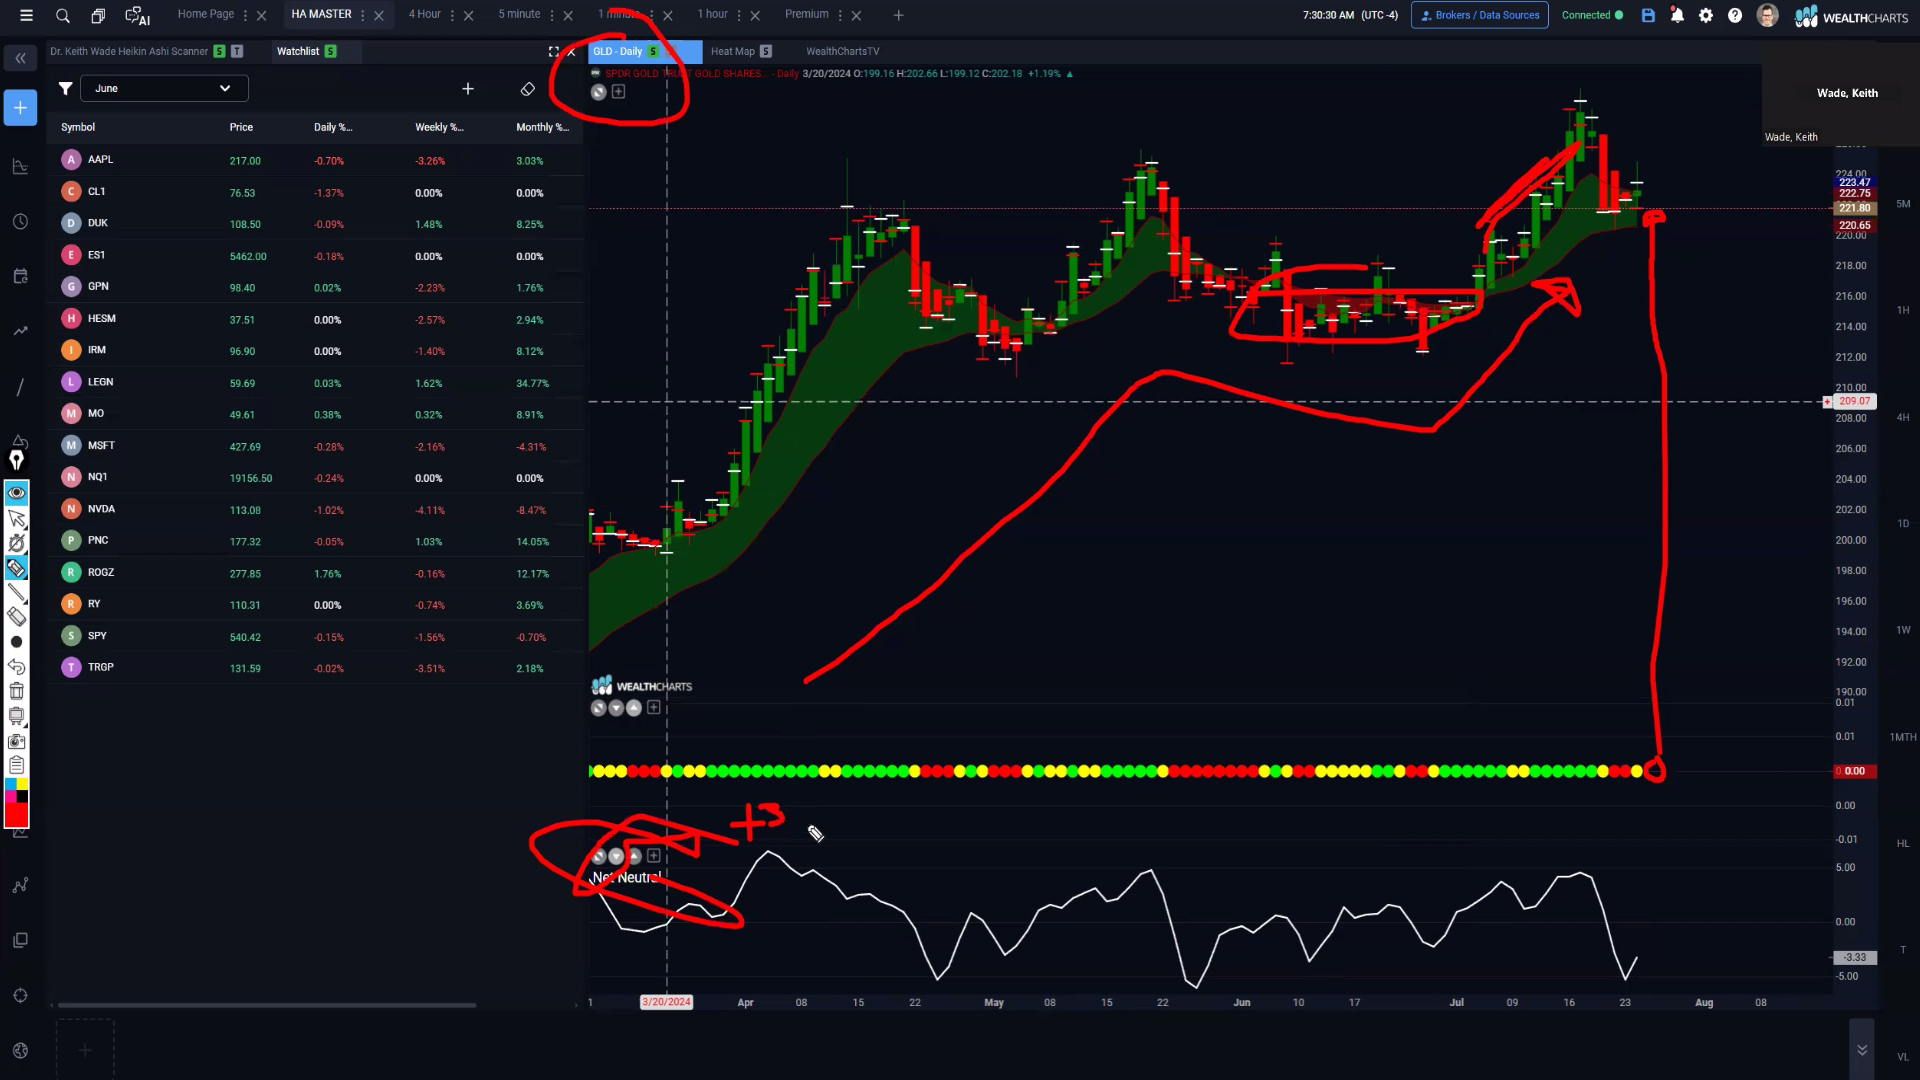Switch to the Premium tab

[x=806, y=14]
